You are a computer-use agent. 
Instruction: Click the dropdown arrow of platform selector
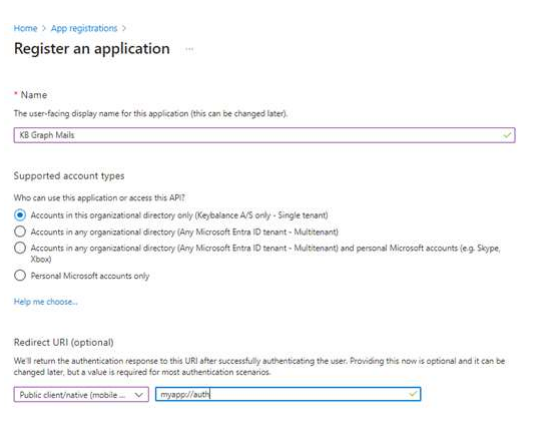[x=139, y=394]
